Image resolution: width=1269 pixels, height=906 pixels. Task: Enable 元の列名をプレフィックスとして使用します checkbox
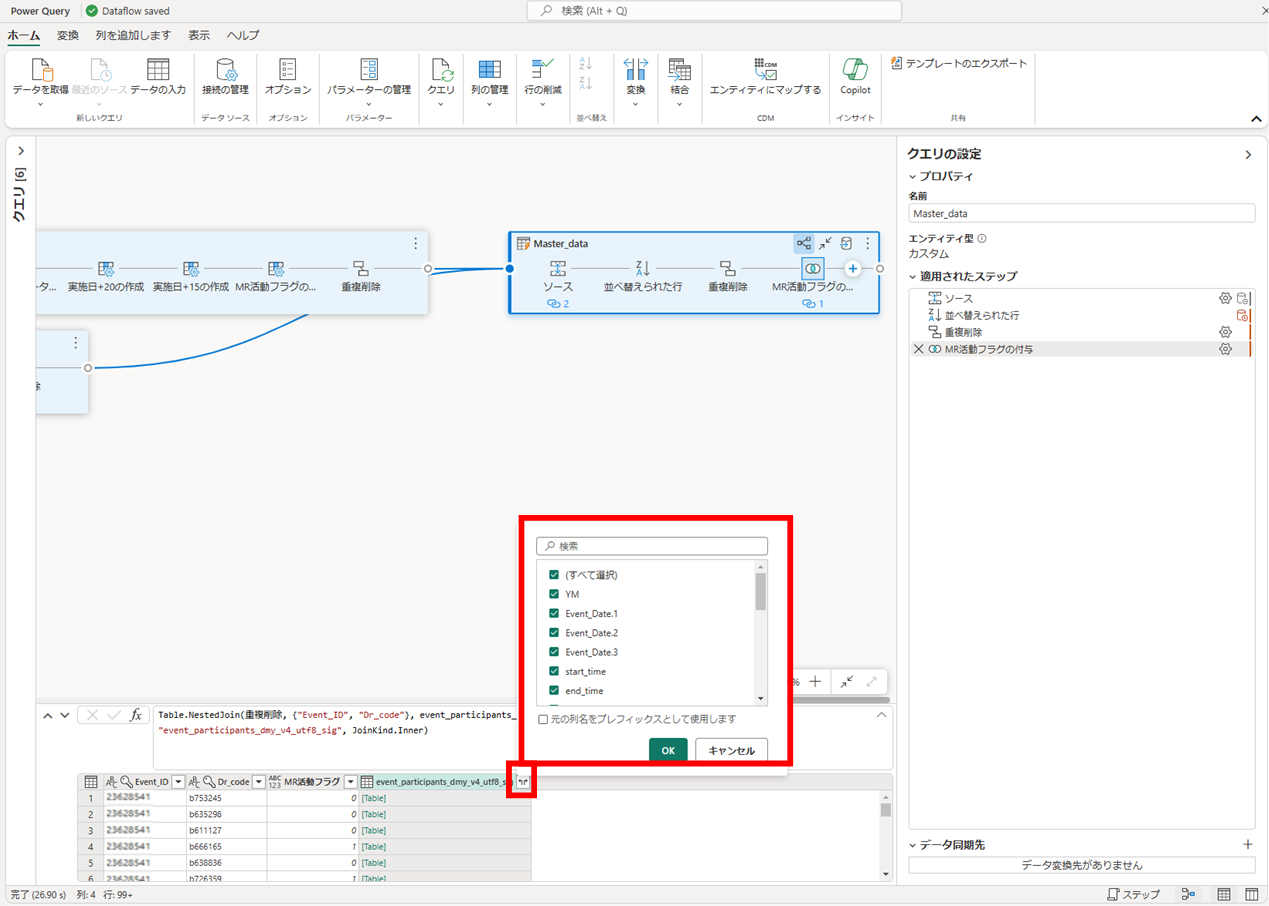(x=543, y=719)
